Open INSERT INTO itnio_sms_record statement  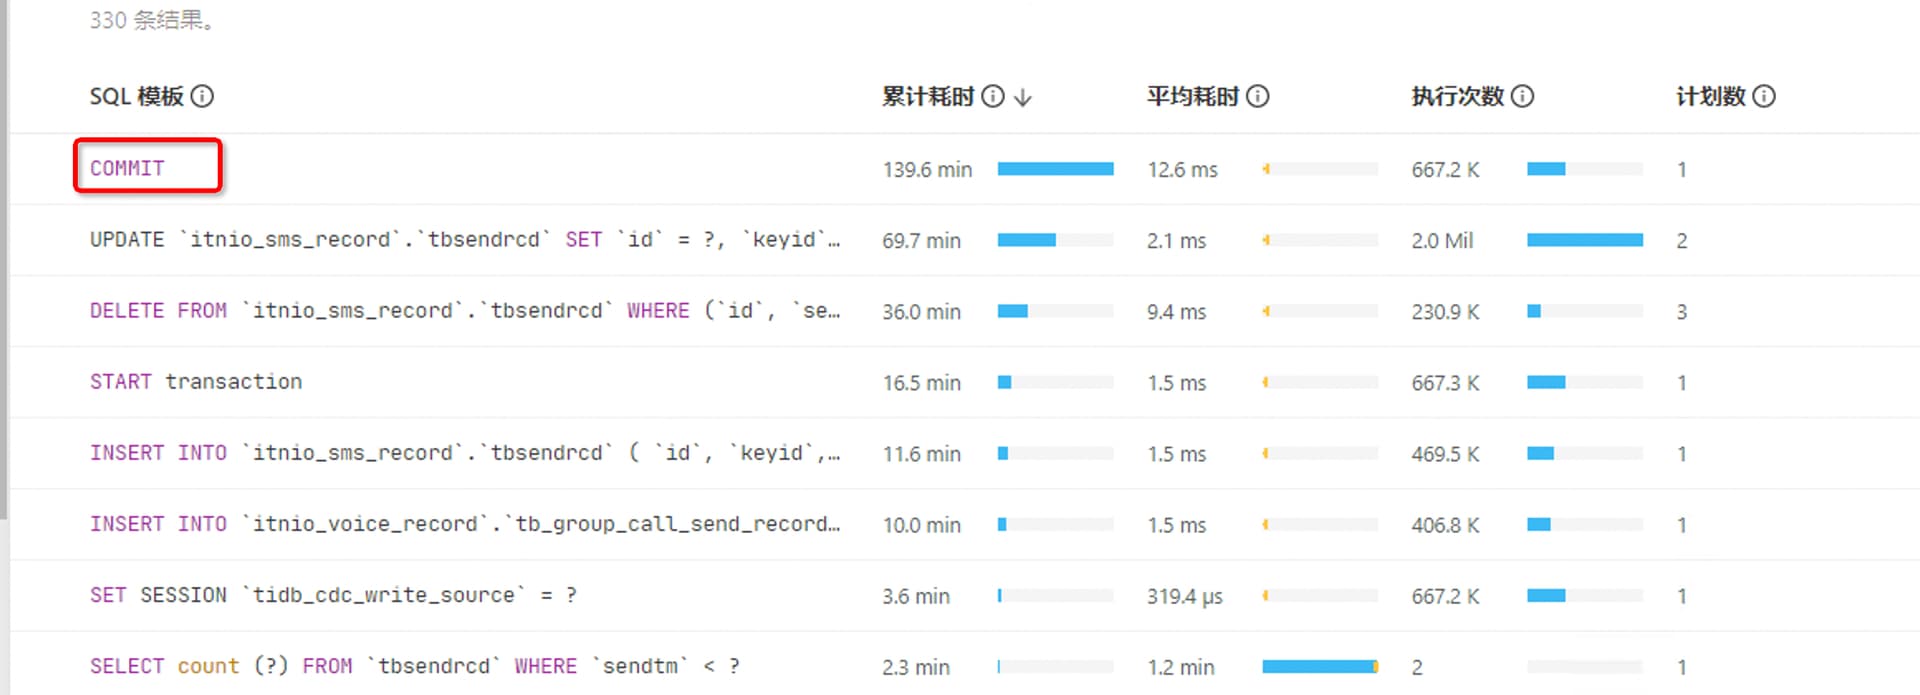coord(464,453)
